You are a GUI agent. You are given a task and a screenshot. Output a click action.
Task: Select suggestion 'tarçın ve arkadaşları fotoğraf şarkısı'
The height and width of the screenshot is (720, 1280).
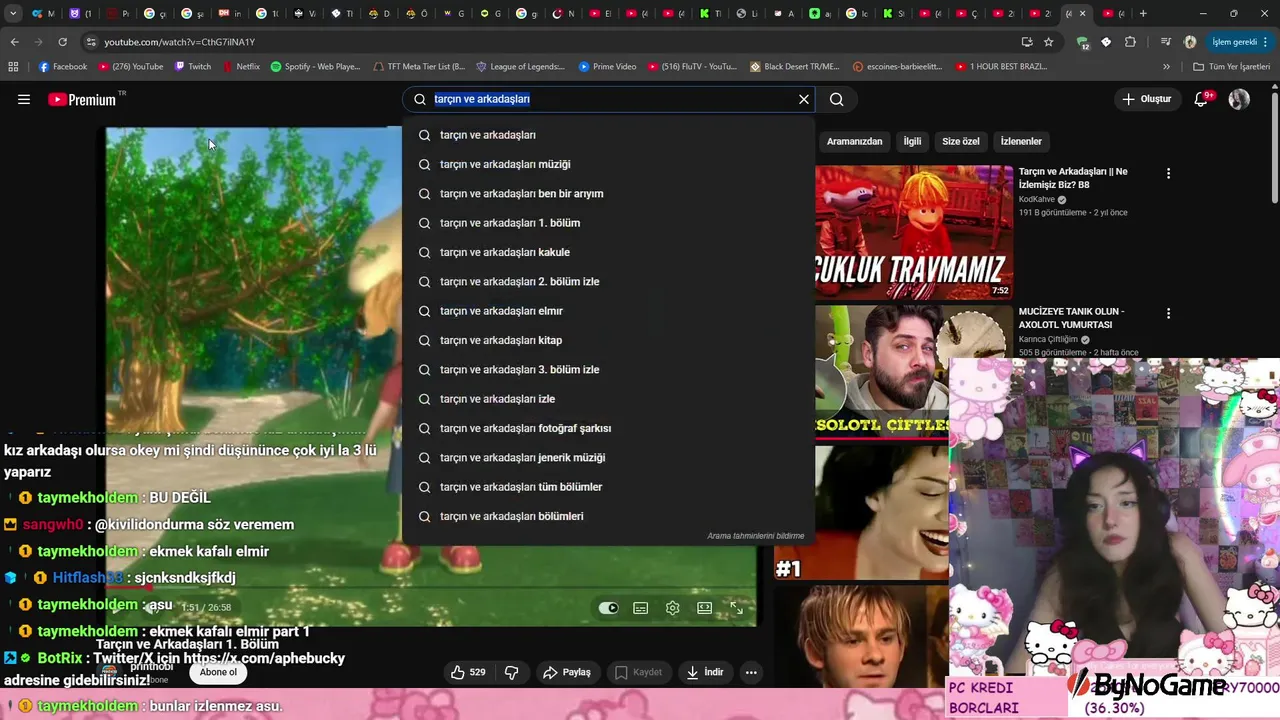pyautogui.click(x=608, y=428)
